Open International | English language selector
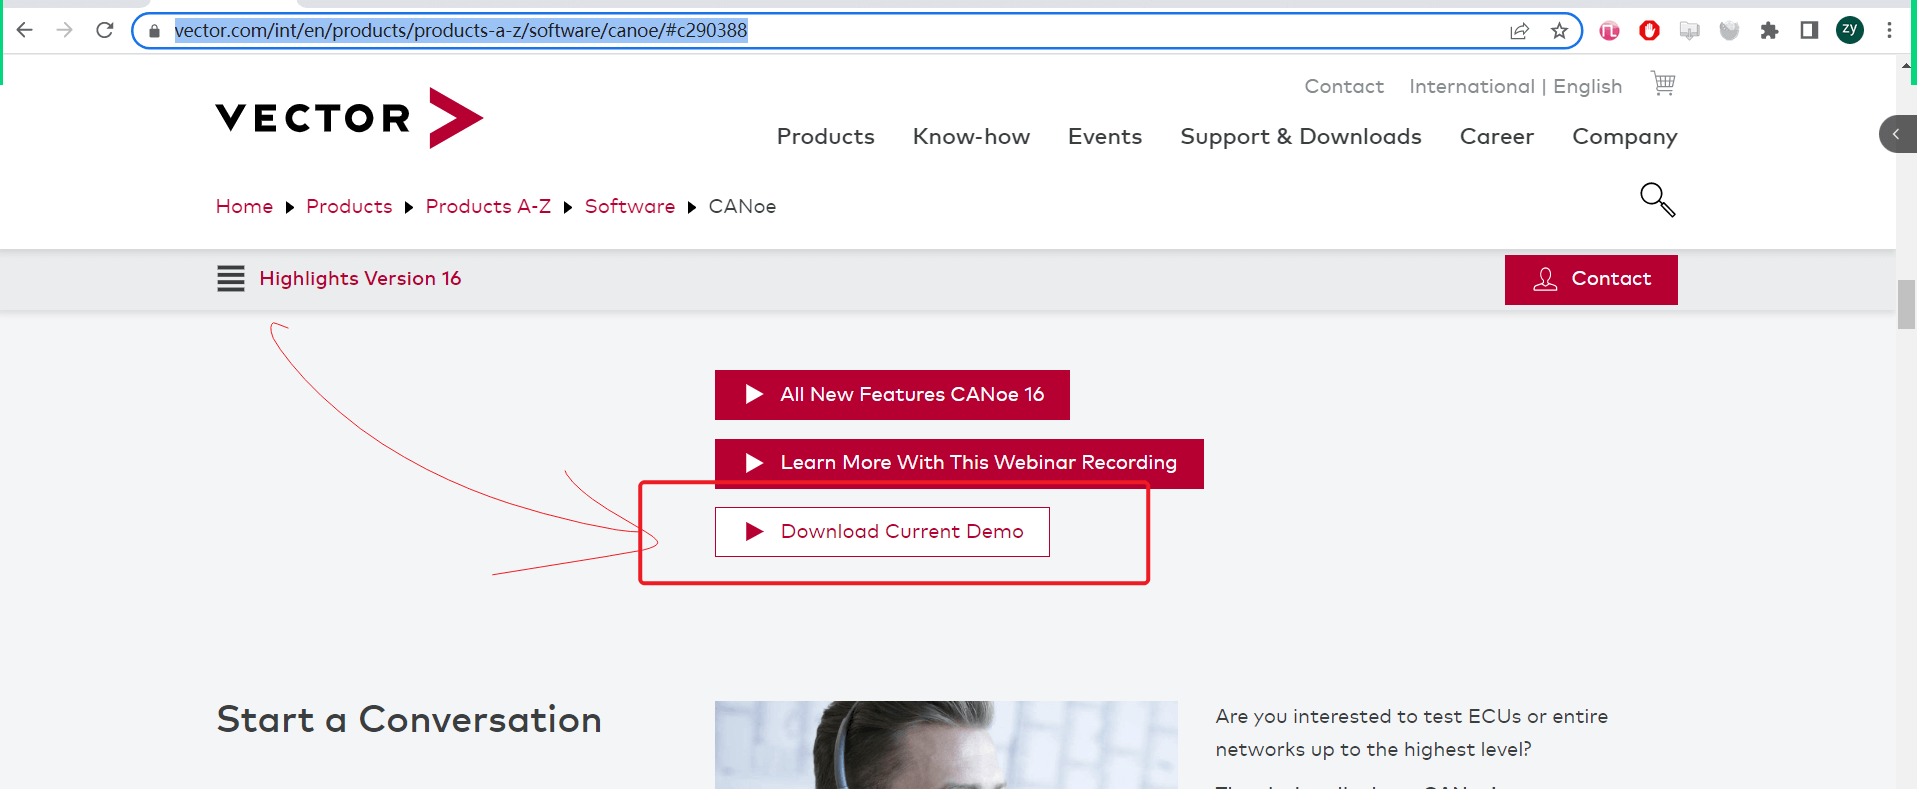This screenshot has height=789, width=1917. 1515,86
